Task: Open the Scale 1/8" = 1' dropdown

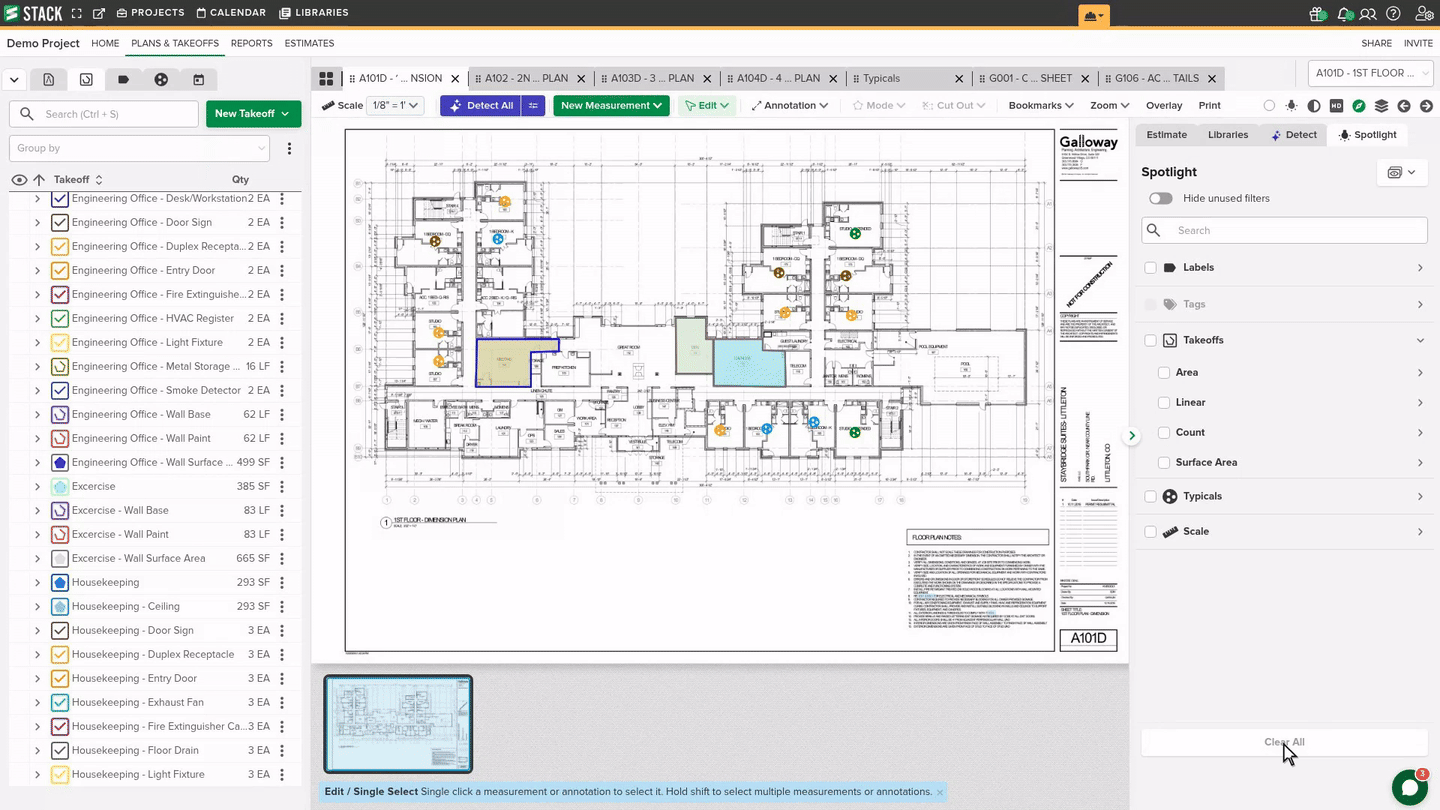Action: coord(397,105)
